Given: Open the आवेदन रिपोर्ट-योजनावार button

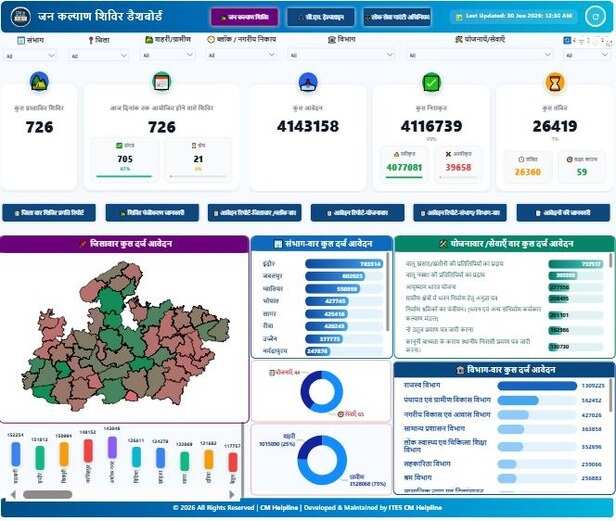Looking at the screenshot, I should 358,213.
